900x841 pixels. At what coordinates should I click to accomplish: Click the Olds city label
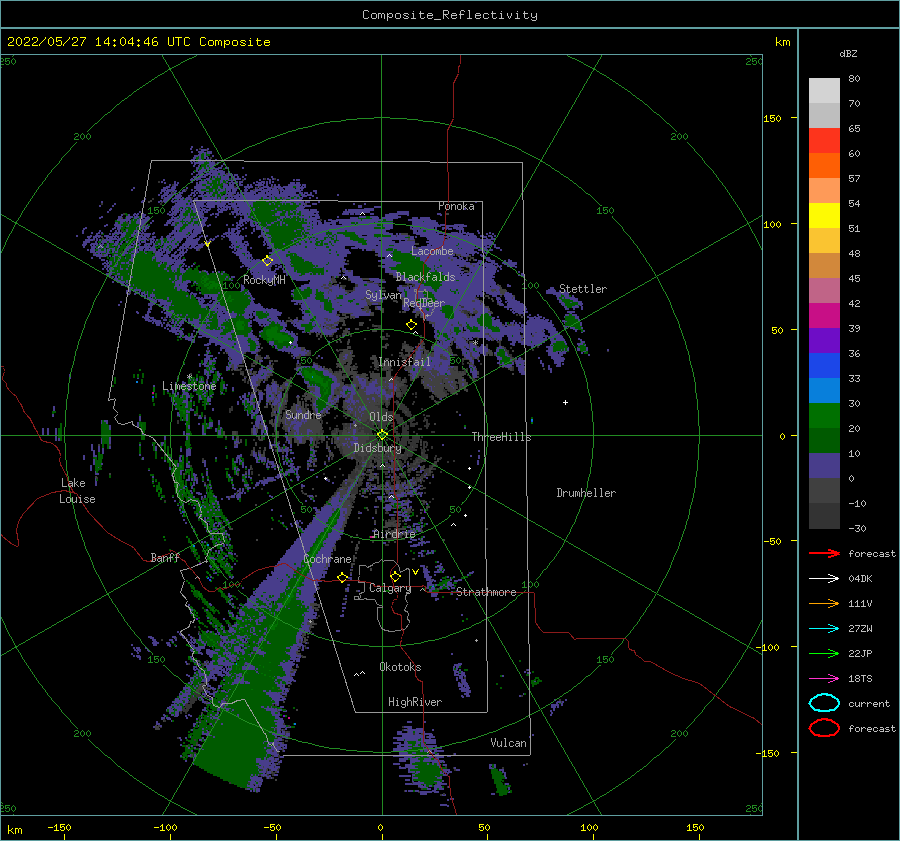point(381,417)
